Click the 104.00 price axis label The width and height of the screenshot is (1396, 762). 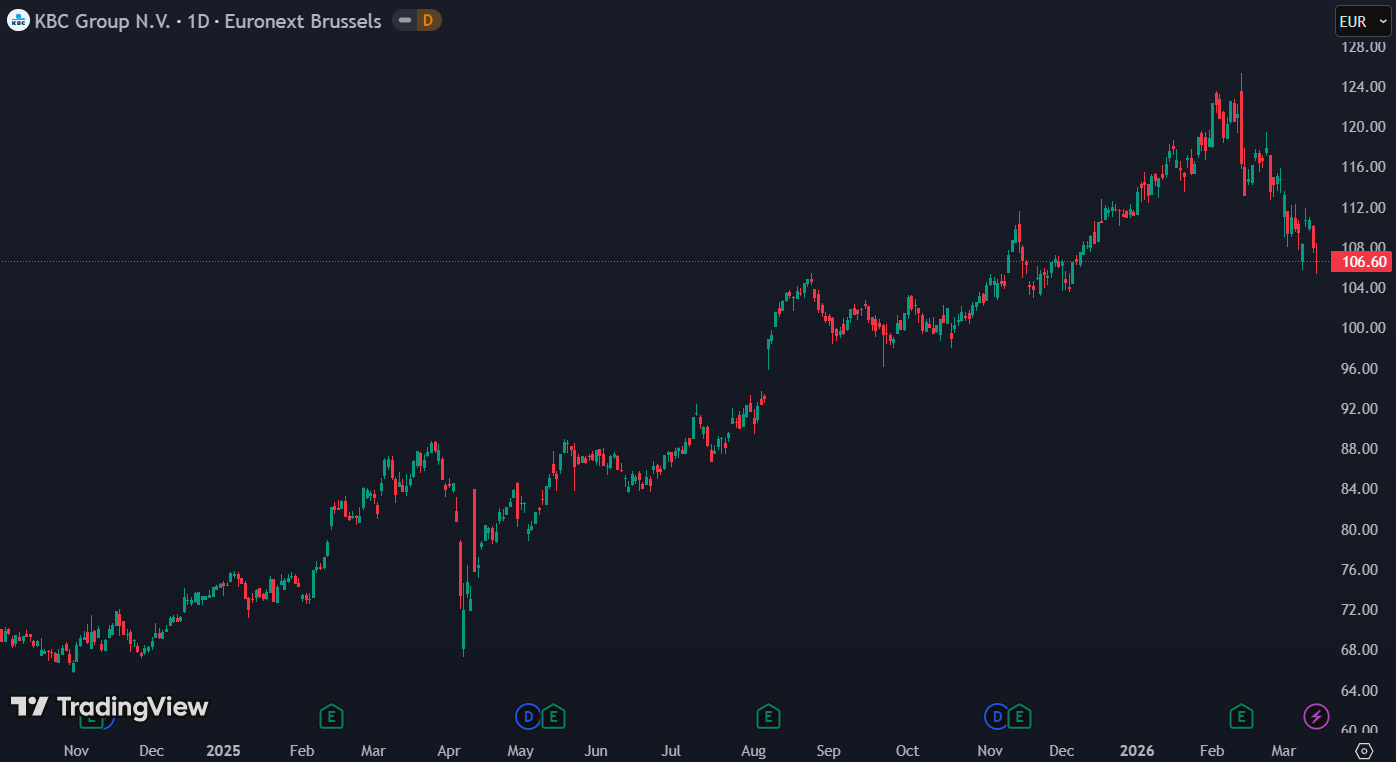click(1364, 288)
